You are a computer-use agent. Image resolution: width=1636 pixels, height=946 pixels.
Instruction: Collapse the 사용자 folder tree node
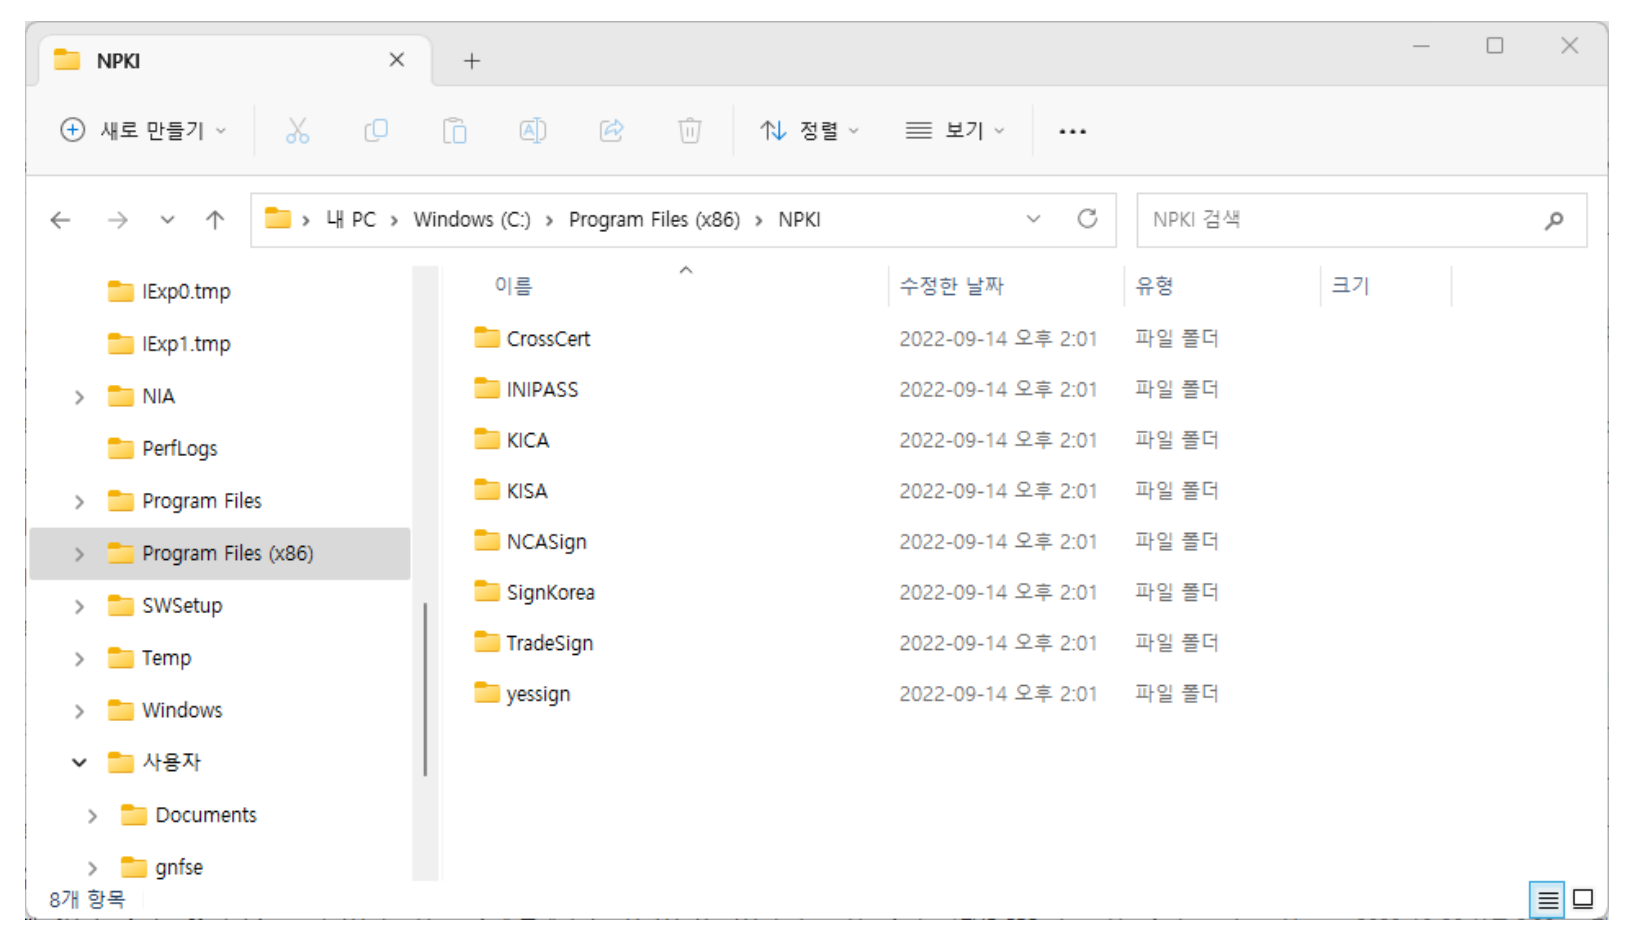79,763
